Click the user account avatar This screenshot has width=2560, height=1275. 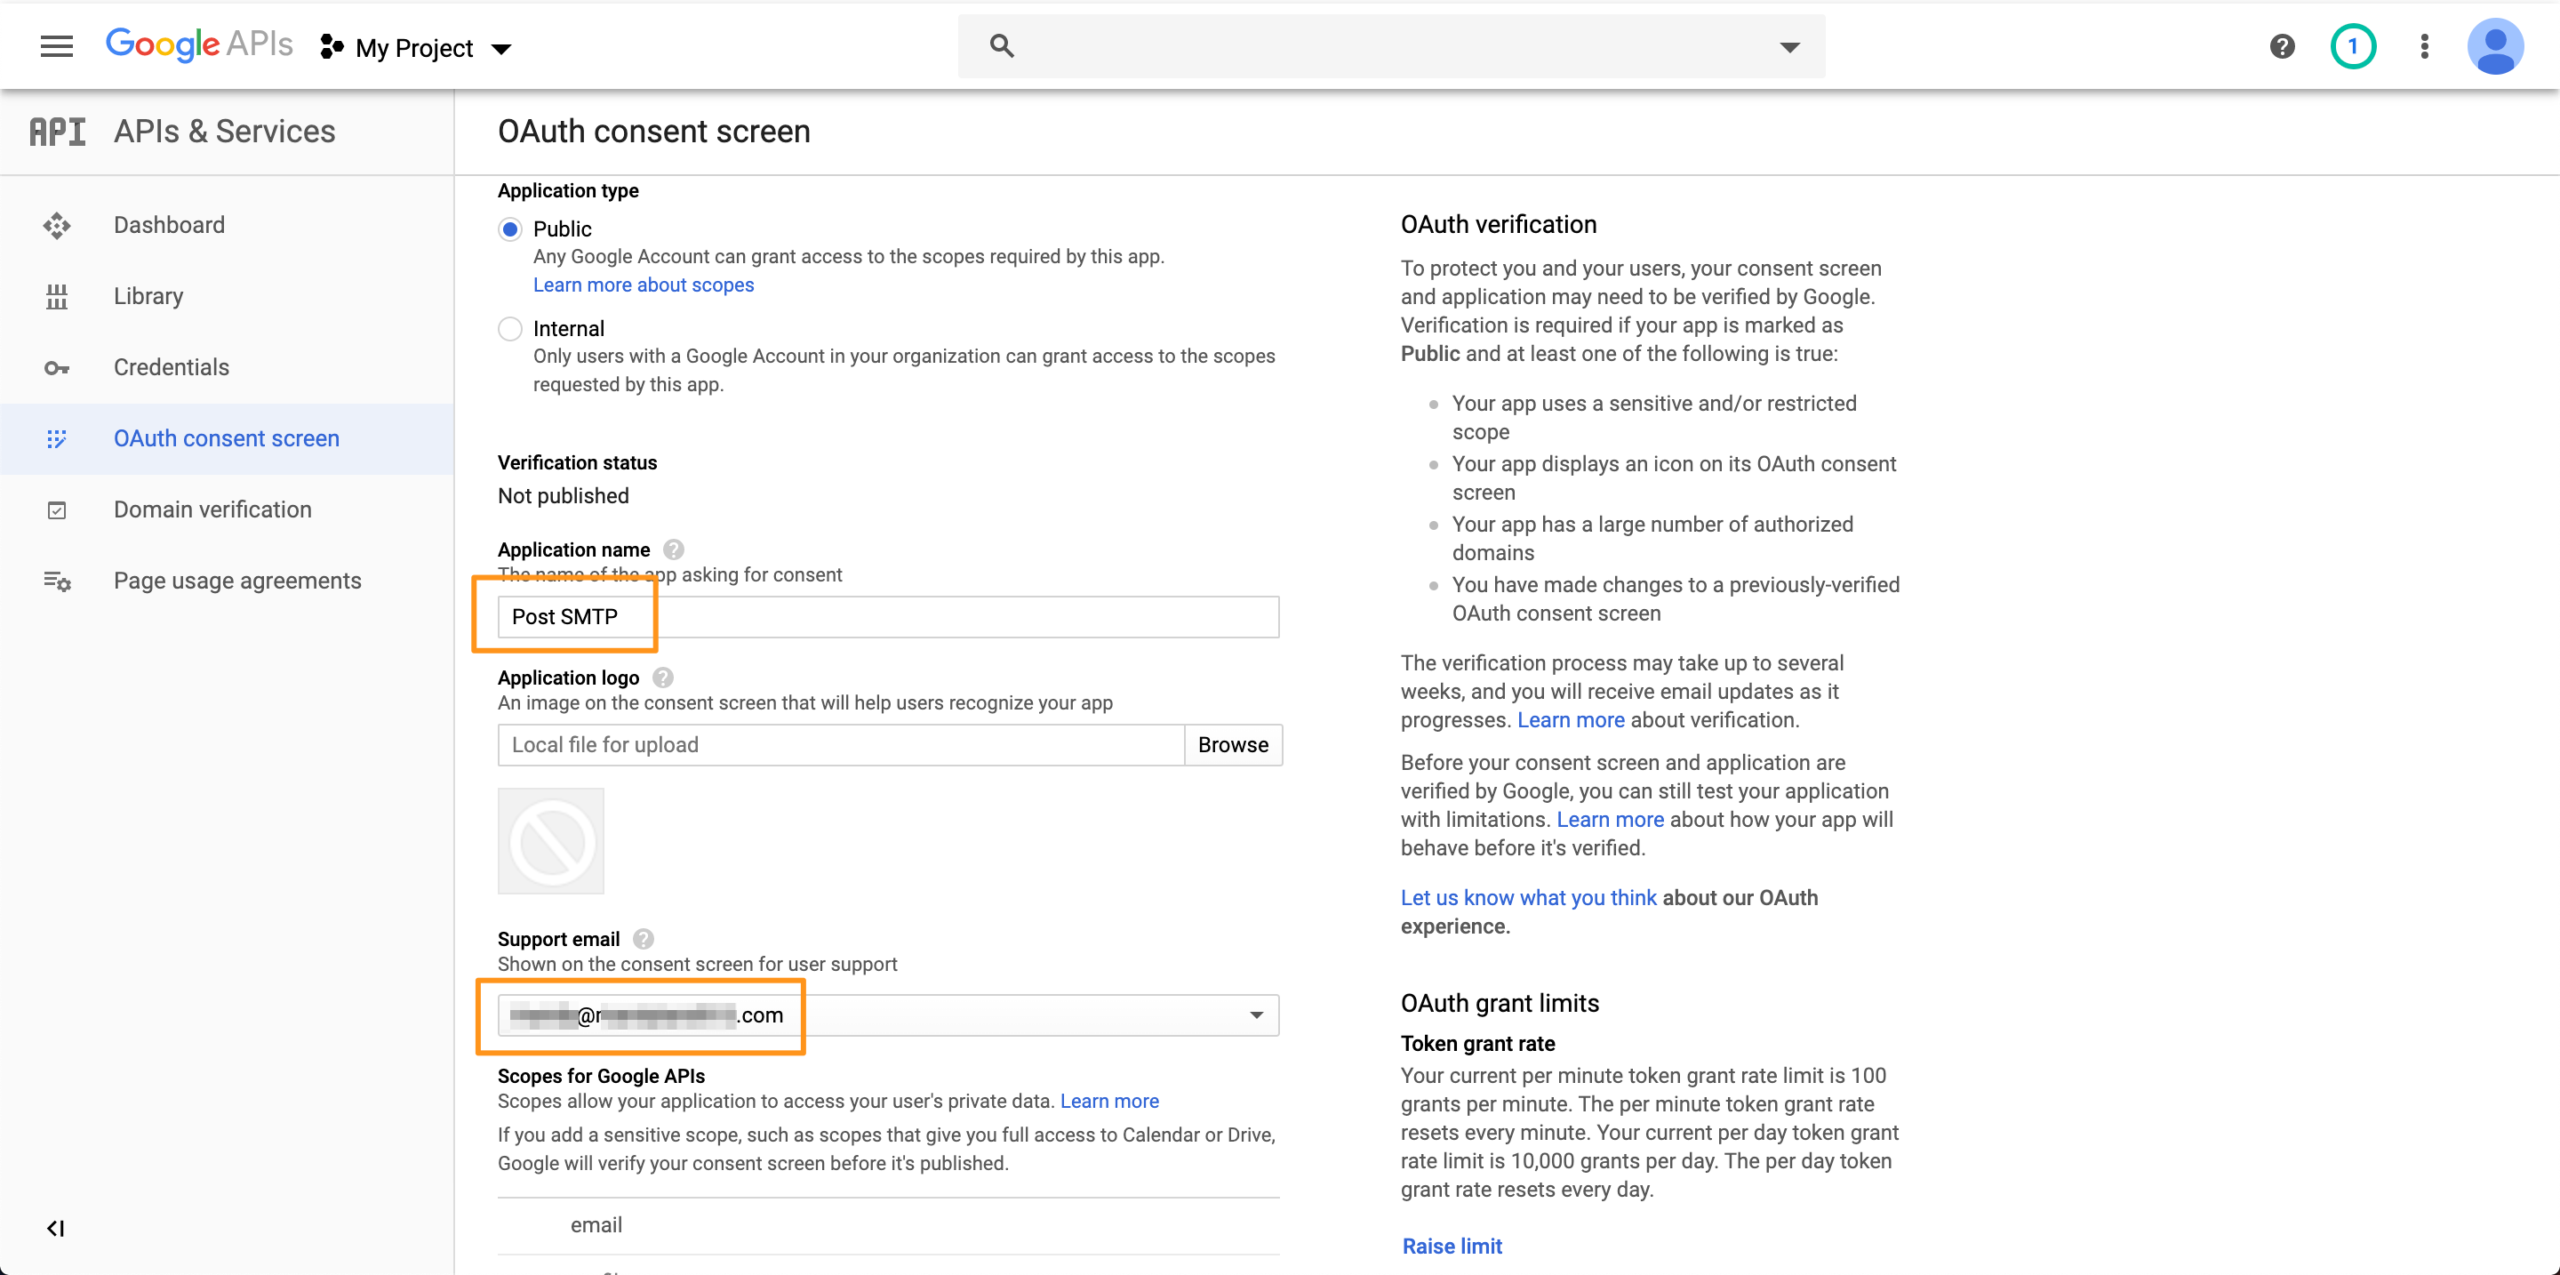(2495, 46)
